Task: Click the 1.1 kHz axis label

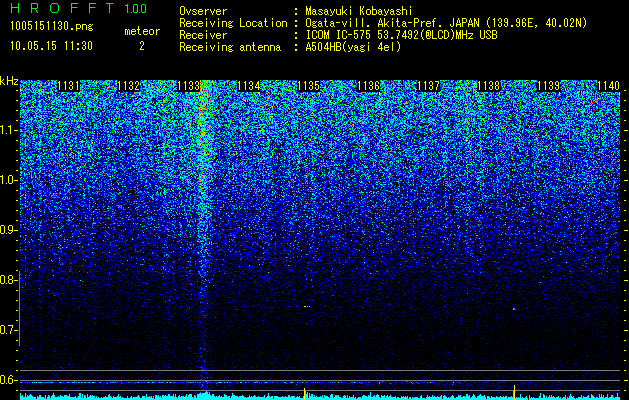Action: pyautogui.click(x=9, y=130)
